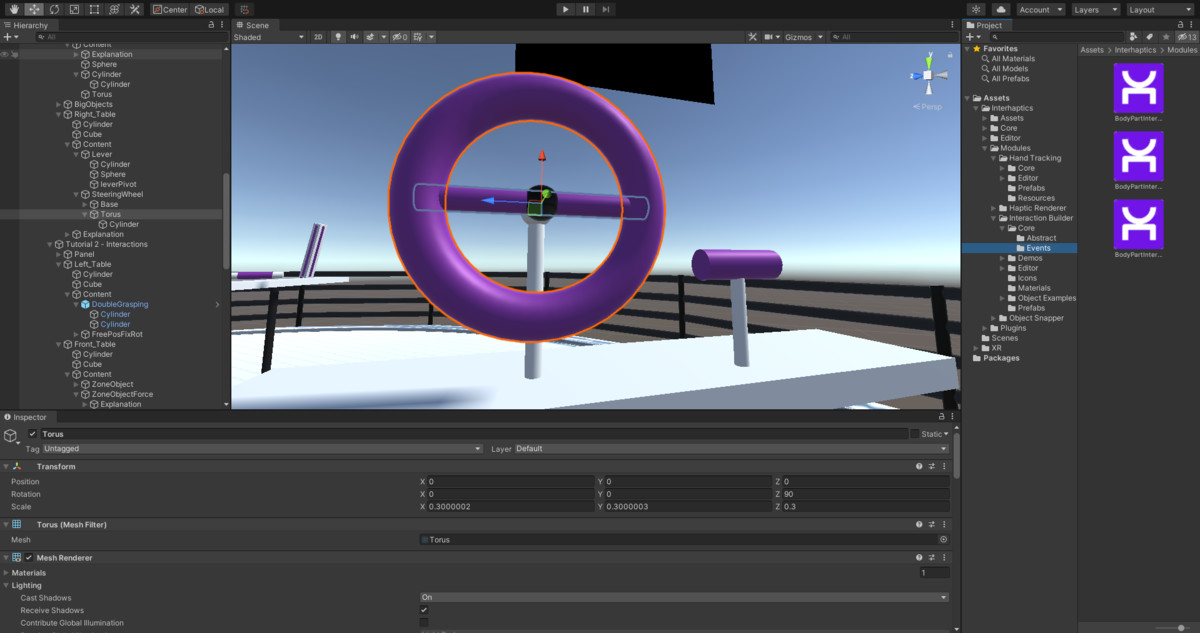Switch to the Project tab
Image resolution: width=1200 pixels, height=633 pixels.
986,25
